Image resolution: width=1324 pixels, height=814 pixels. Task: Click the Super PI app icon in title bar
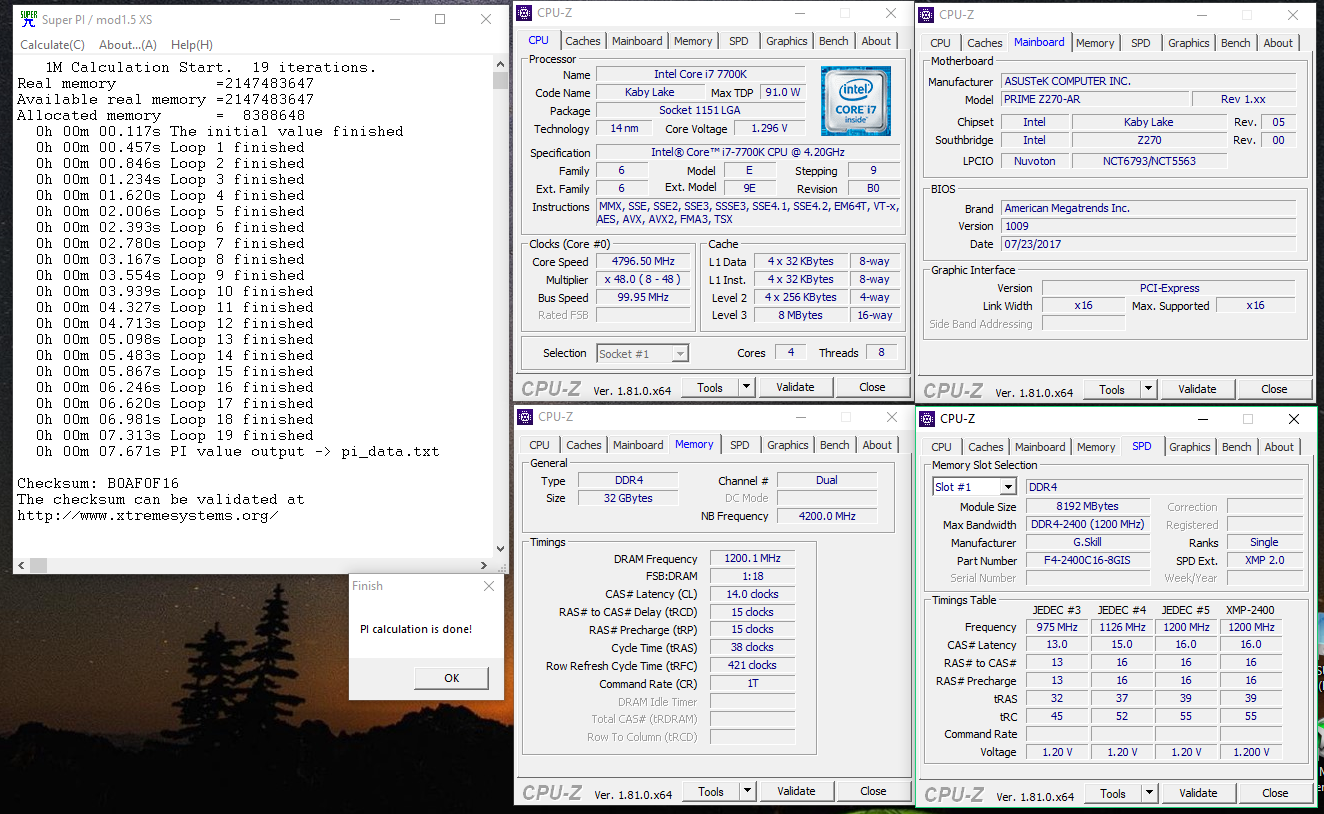click(x=29, y=19)
